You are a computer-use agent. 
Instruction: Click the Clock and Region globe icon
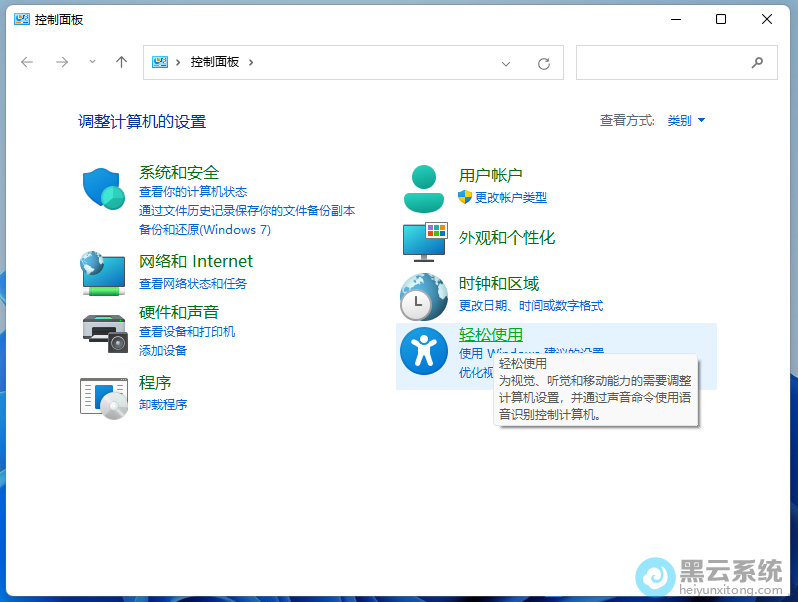423,296
